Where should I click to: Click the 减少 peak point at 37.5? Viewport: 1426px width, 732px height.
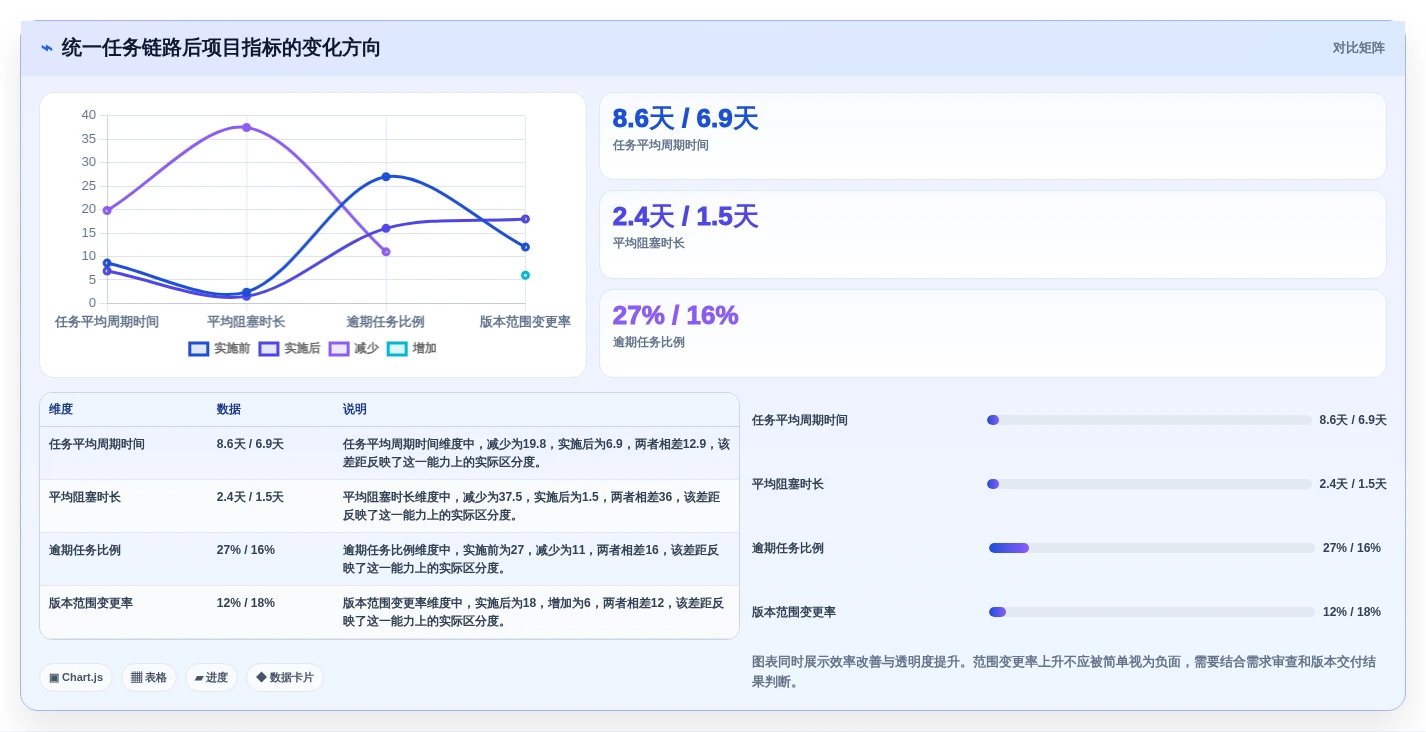tap(246, 127)
